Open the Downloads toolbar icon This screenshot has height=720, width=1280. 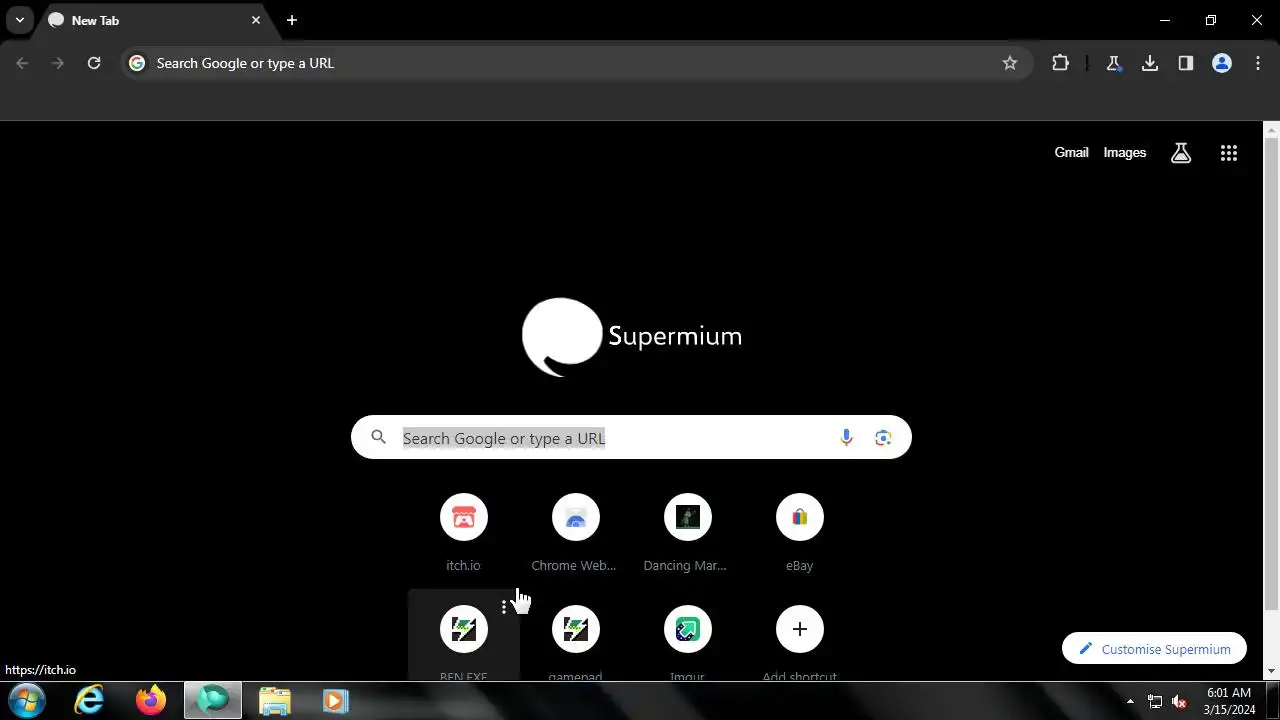click(1150, 63)
